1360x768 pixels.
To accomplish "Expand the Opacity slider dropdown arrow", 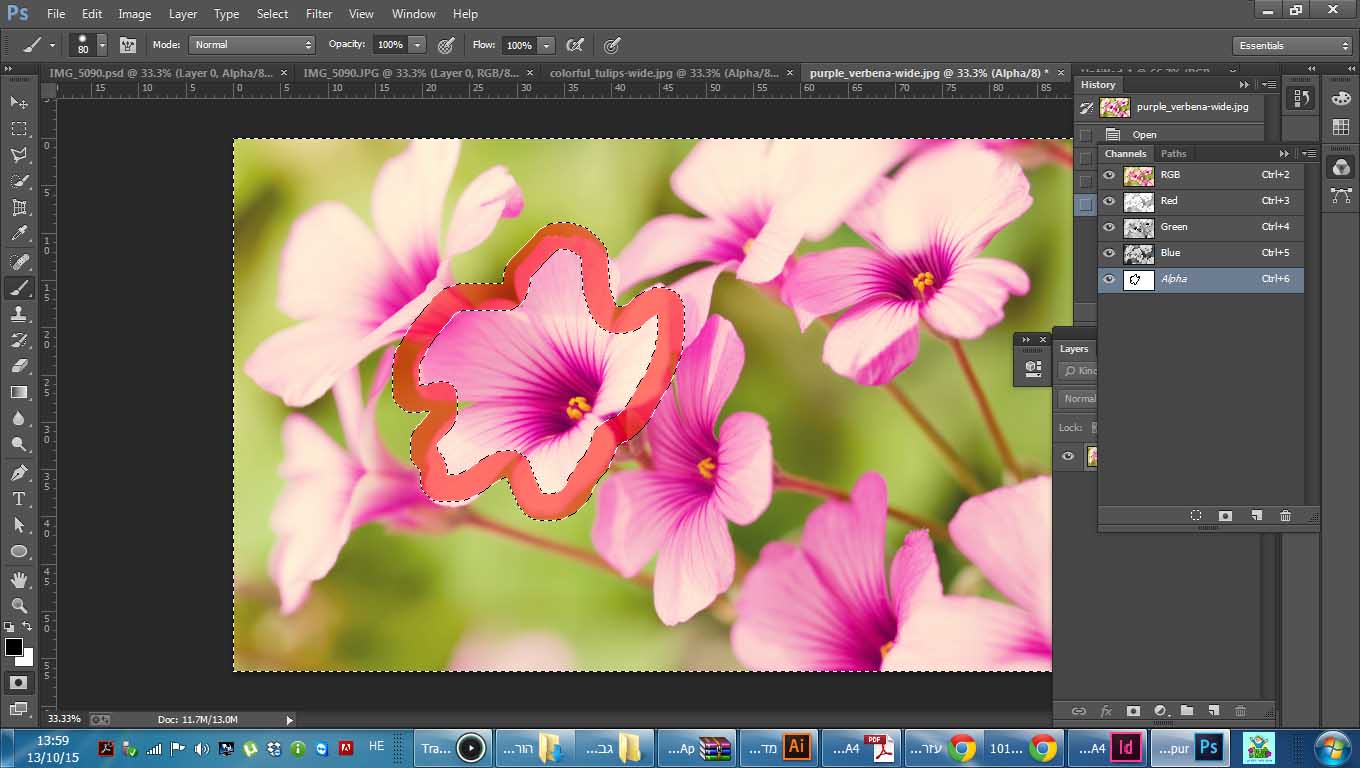I will tap(417, 45).
